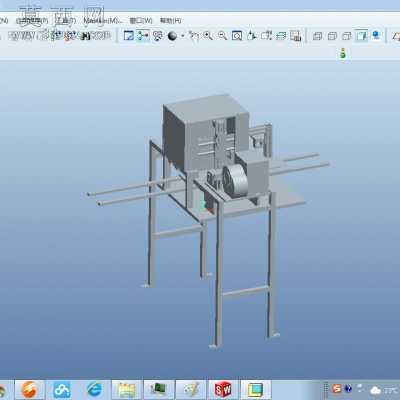Open the dropdown arrow beside appearance sphere
Screen dimensions: 400x400
[x=183, y=36]
